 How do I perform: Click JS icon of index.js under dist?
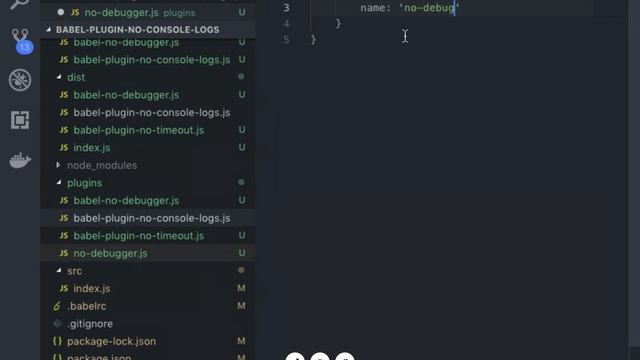click(64, 147)
